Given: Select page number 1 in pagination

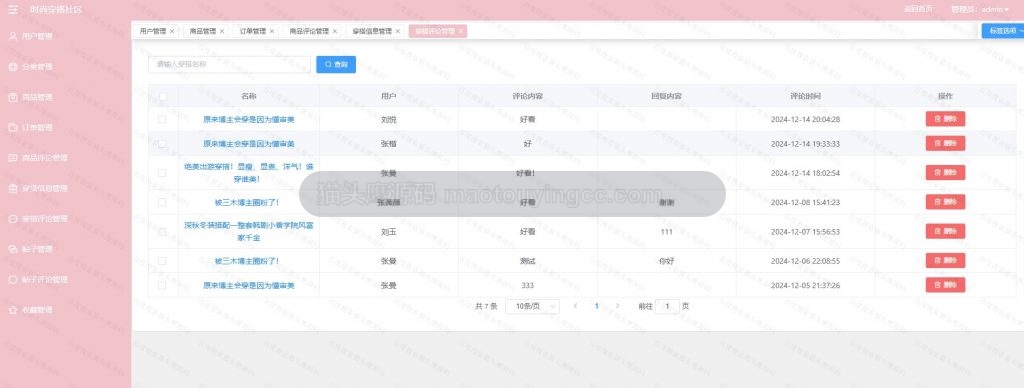Looking at the screenshot, I should pos(596,306).
